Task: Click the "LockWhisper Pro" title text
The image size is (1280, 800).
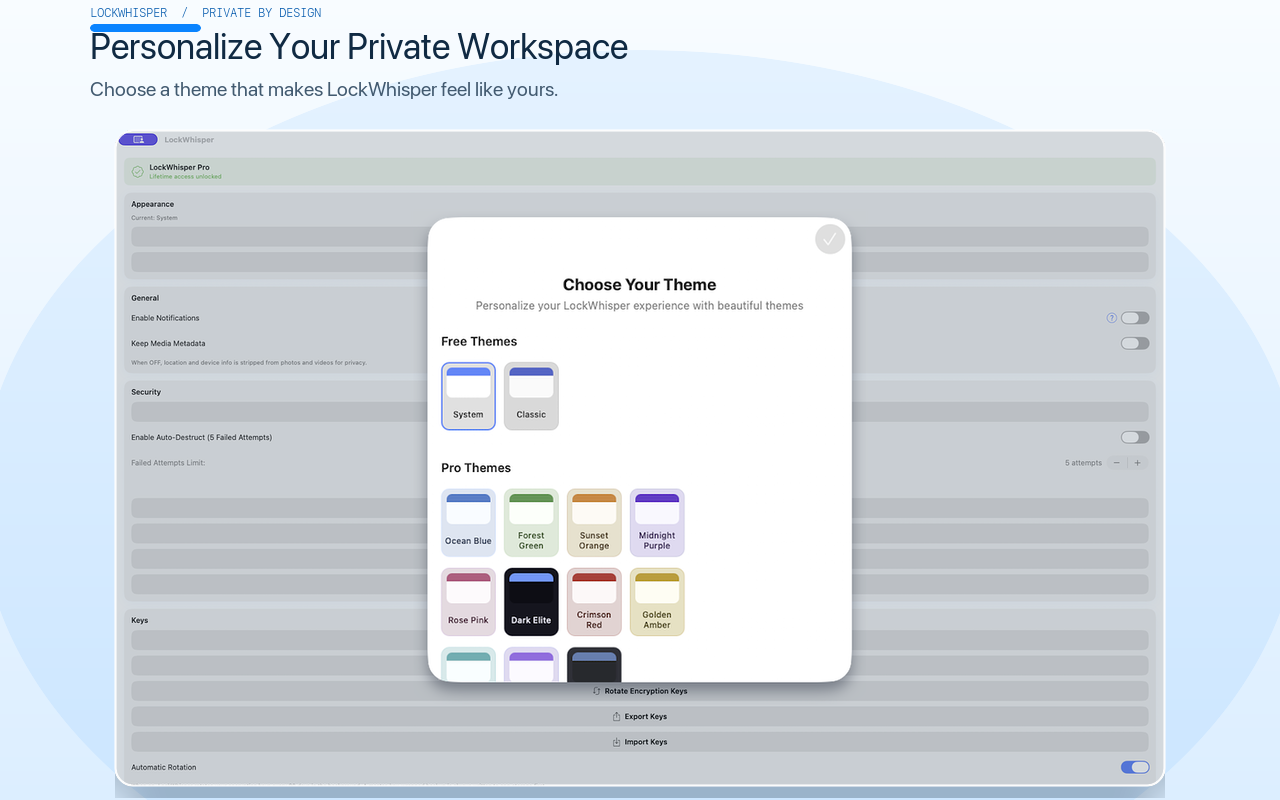Action: (179, 167)
